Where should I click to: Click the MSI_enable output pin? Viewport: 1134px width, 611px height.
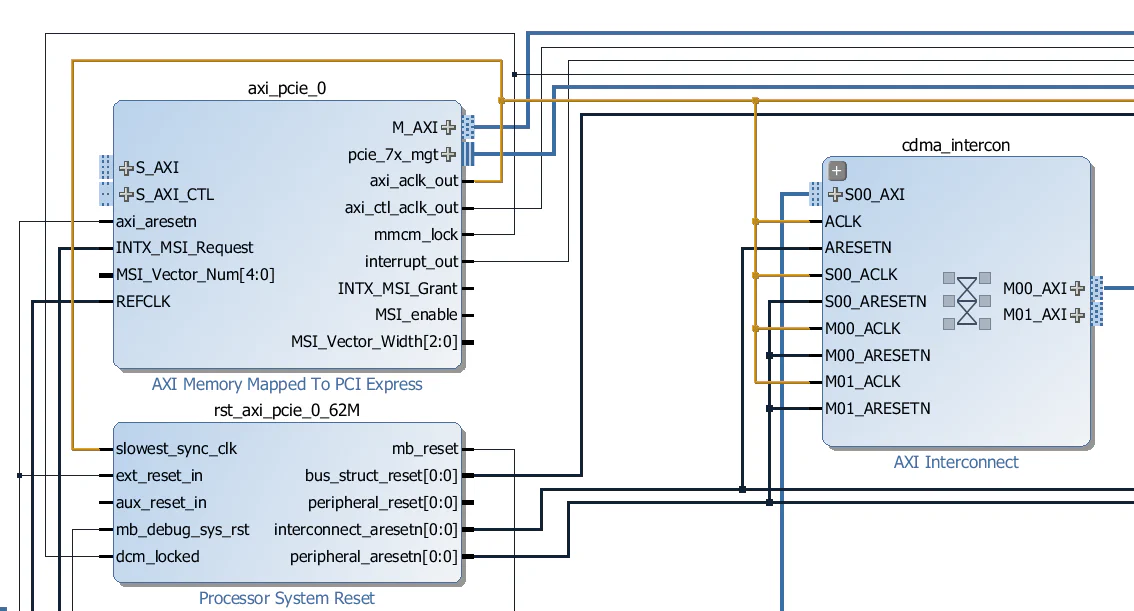tap(468, 314)
